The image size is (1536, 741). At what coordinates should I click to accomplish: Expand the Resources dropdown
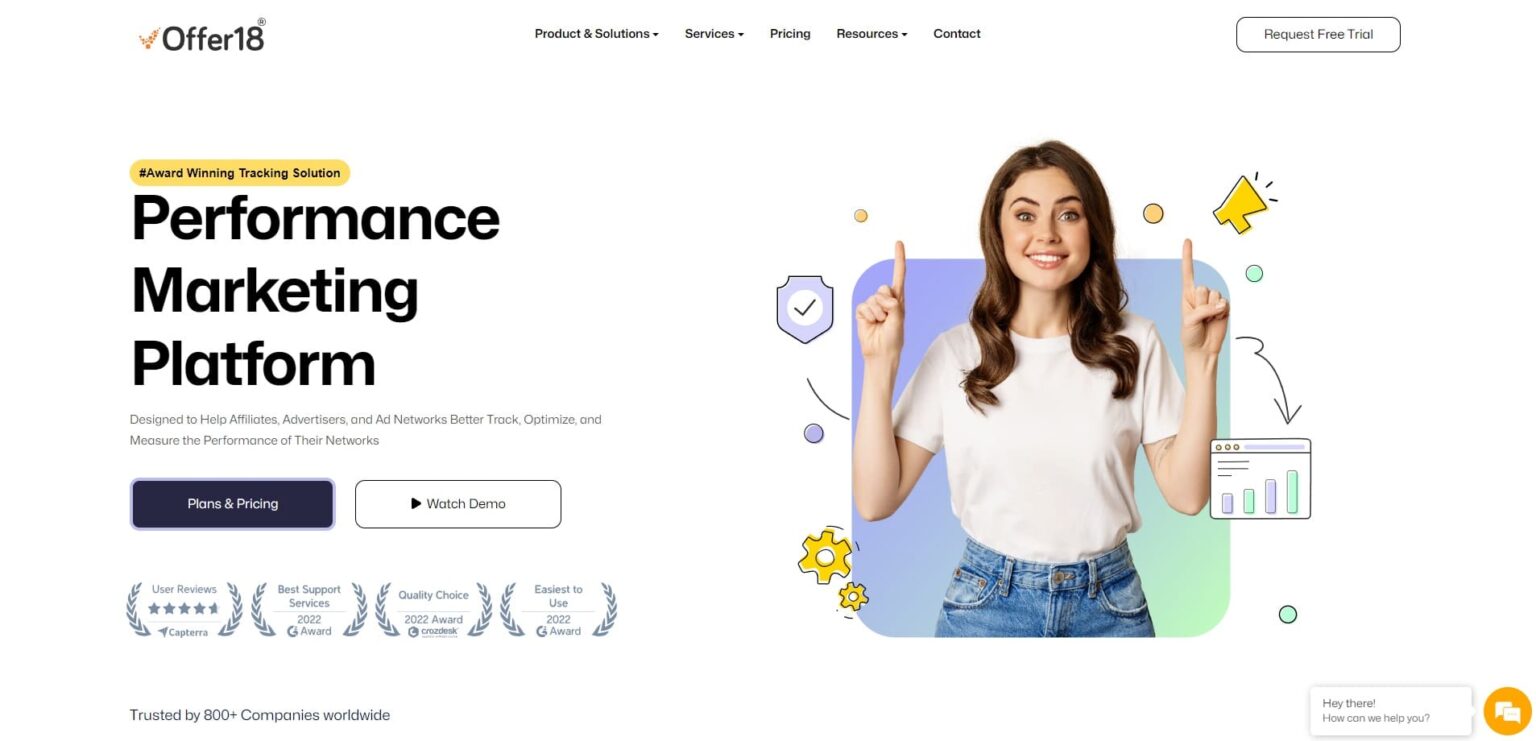(x=870, y=33)
